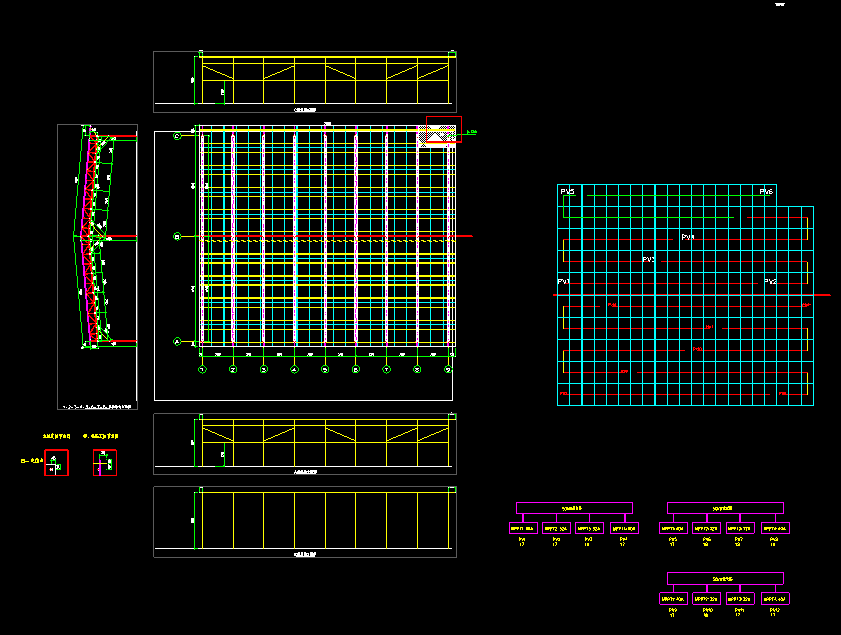841x635 pixels.
Task: Select the last axis bubble at bottom right
Action: [x=449, y=369]
